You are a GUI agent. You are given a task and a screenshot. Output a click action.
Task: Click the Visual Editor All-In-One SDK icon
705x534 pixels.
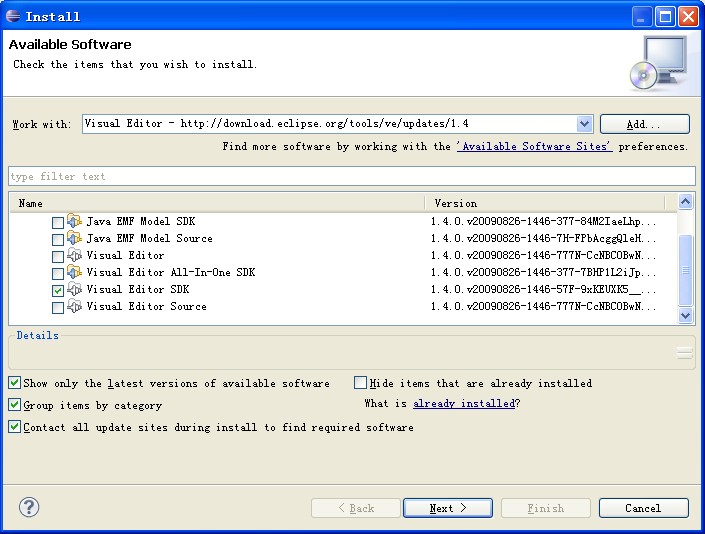click(74, 272)
